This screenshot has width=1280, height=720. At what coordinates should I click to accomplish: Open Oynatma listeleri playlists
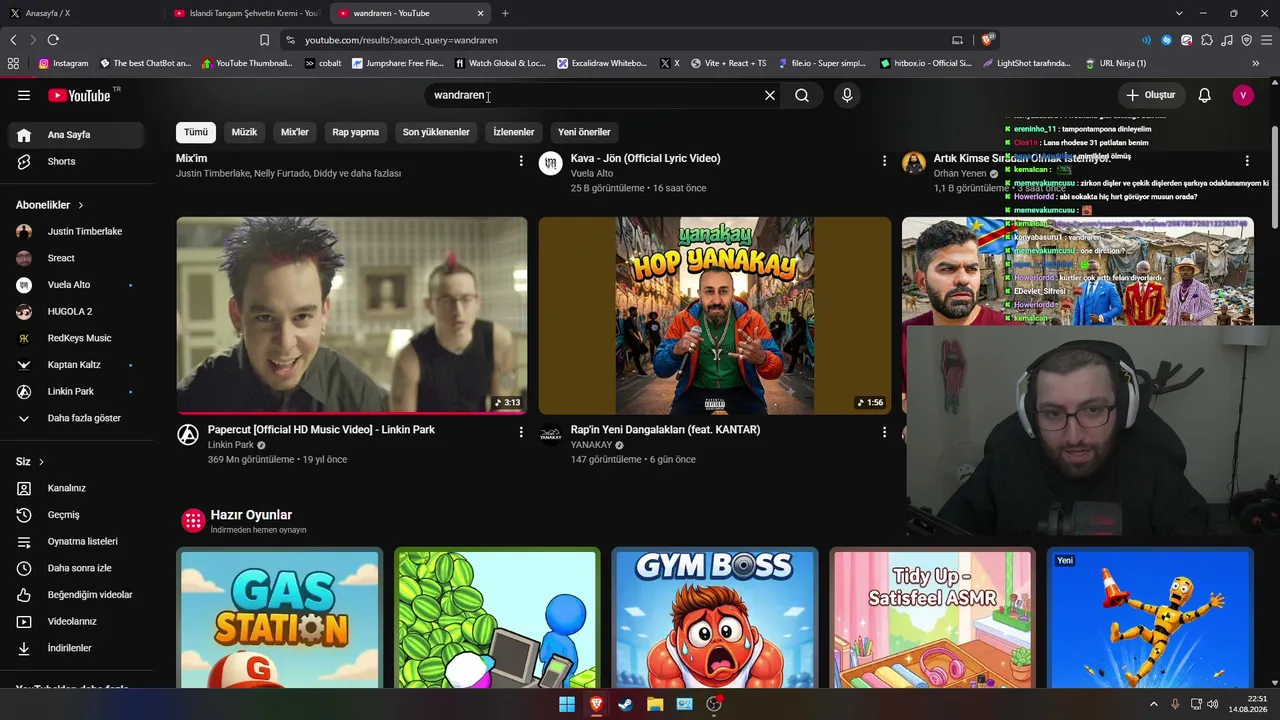[77, 541]
